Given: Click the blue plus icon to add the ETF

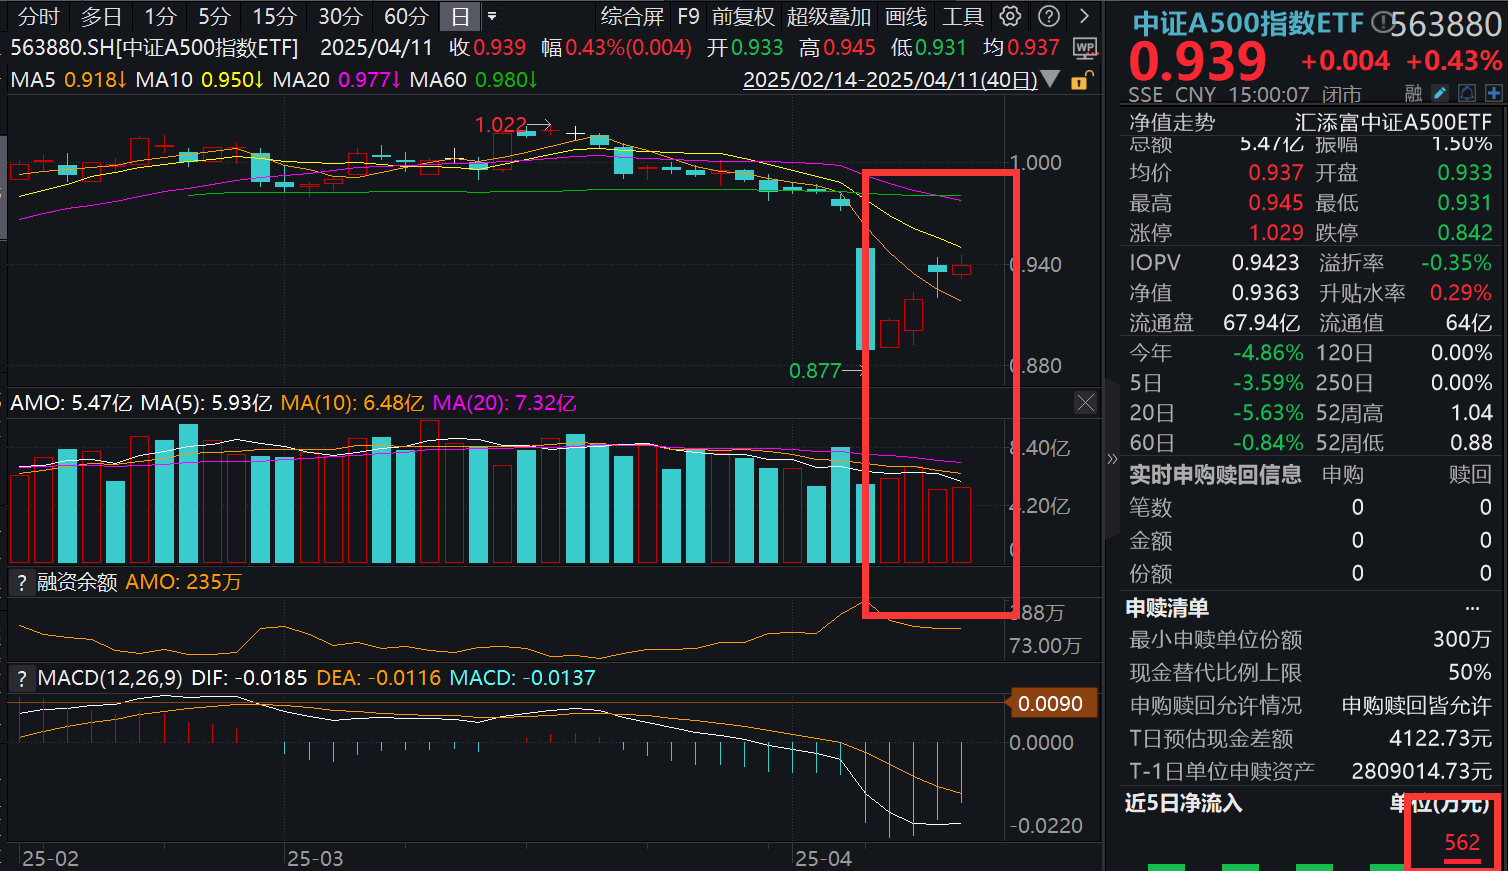Looking at the screenshot, I should click(x=1493, y=93).
